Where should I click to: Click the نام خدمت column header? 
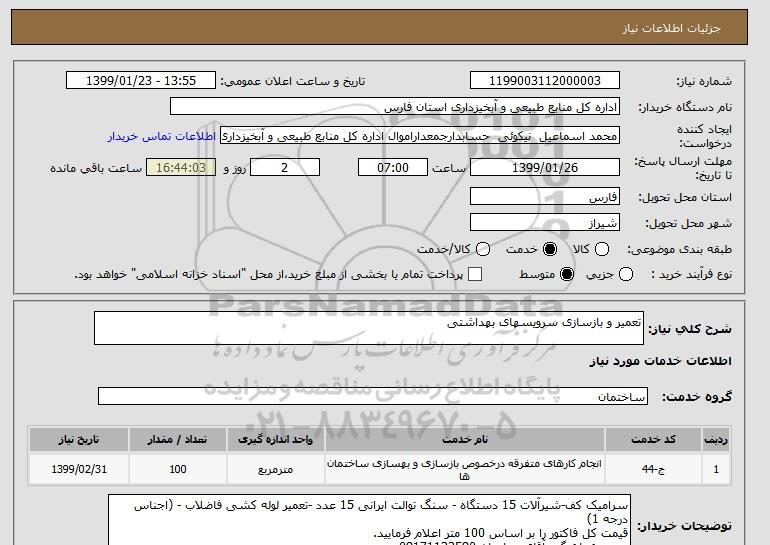click(465, 439)
